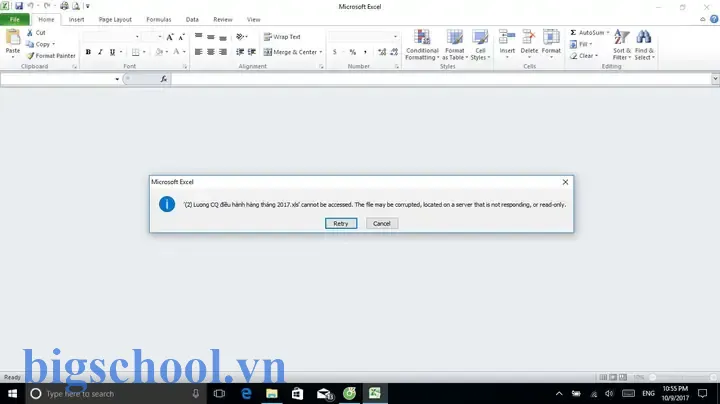Open the View tab
This screenshot has height=404, width=720.
tap(253, 20)
